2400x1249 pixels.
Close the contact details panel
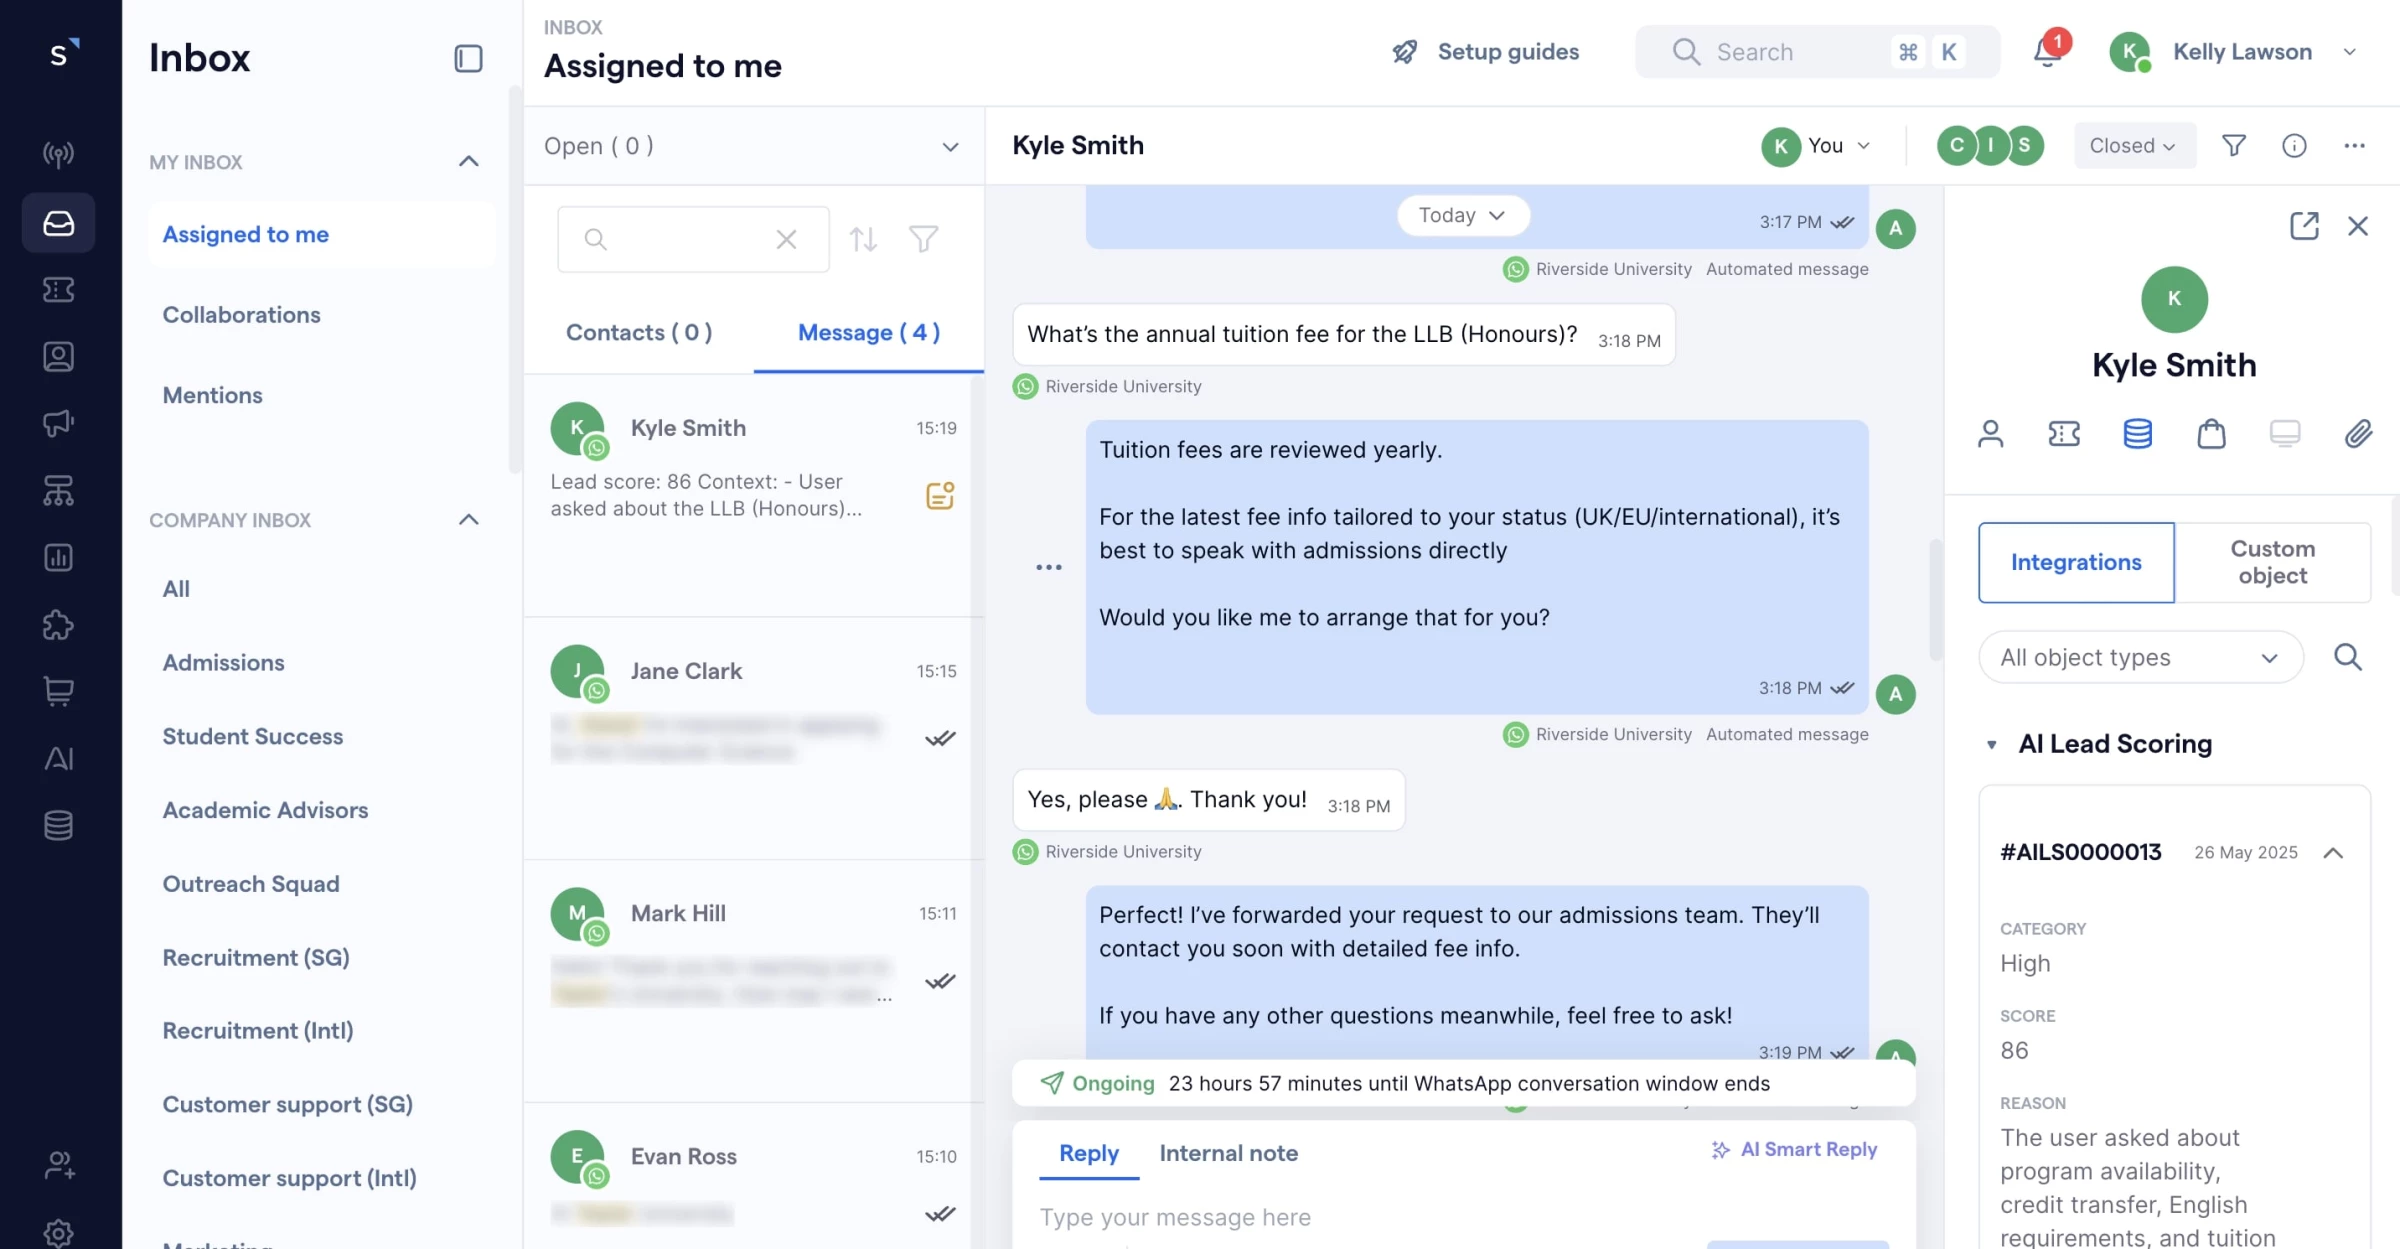2358,226
